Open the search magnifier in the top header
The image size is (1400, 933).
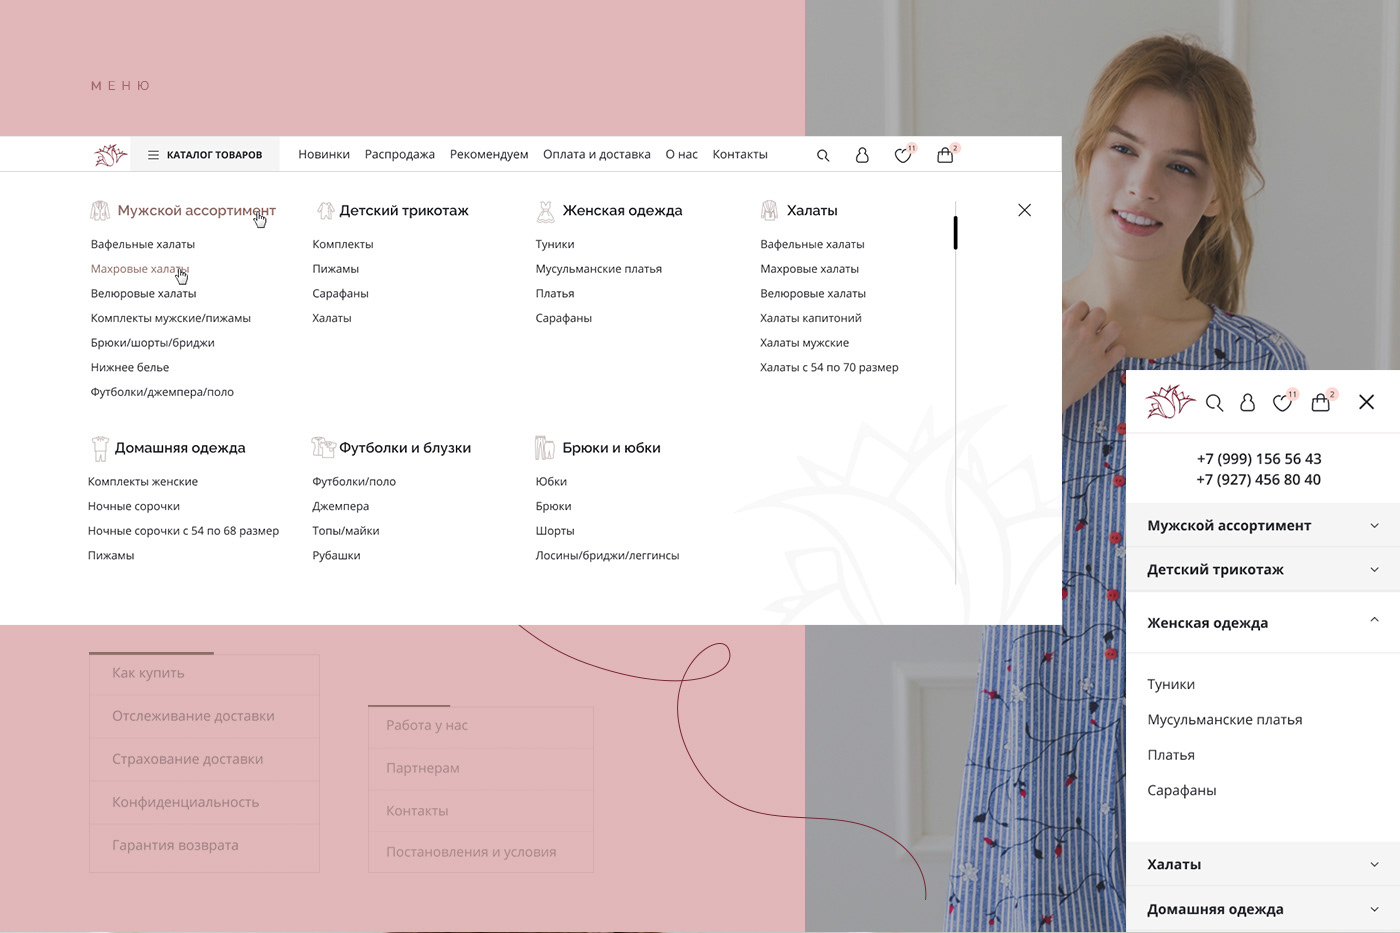[x=822, y=155]
